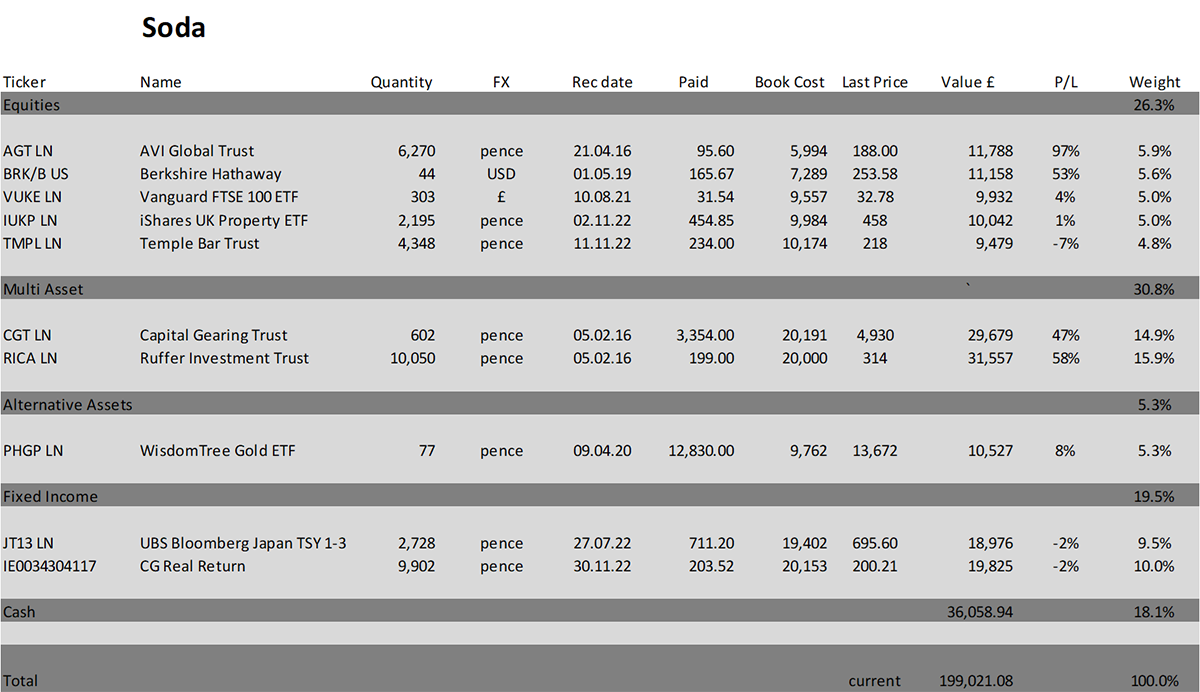
Task: Click the Weight column header
Action: [1154, 82]
